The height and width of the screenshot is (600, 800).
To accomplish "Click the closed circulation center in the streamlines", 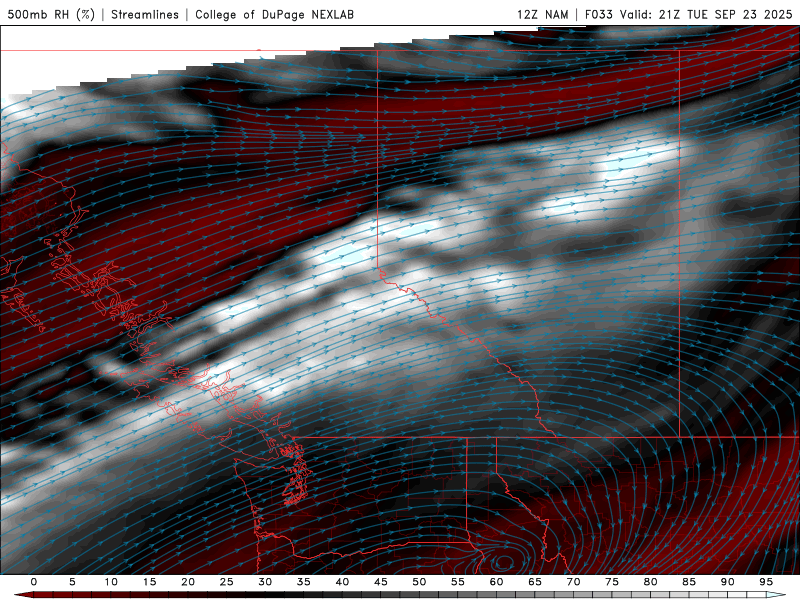I will (504, 563).
